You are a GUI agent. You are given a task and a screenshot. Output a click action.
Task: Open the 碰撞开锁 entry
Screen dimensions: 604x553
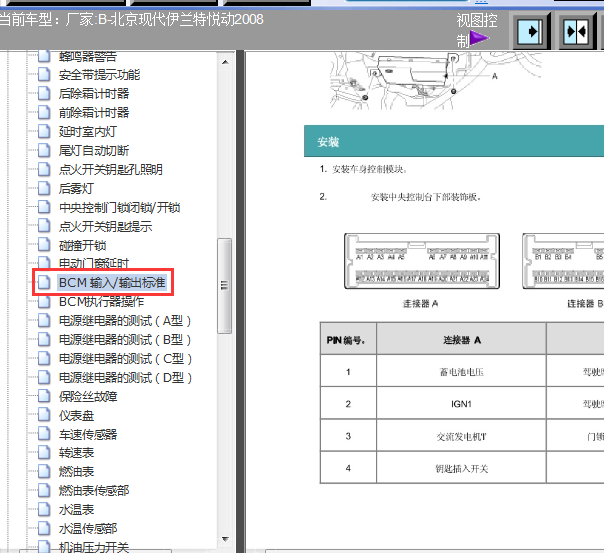pyautogui.click(x=82, y=245)
